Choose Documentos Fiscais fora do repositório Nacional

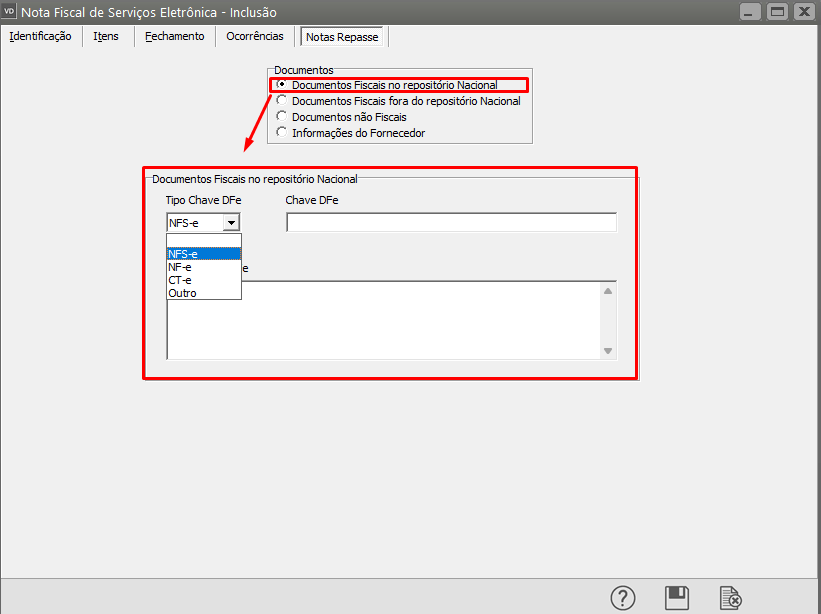[x=282, y=101]
